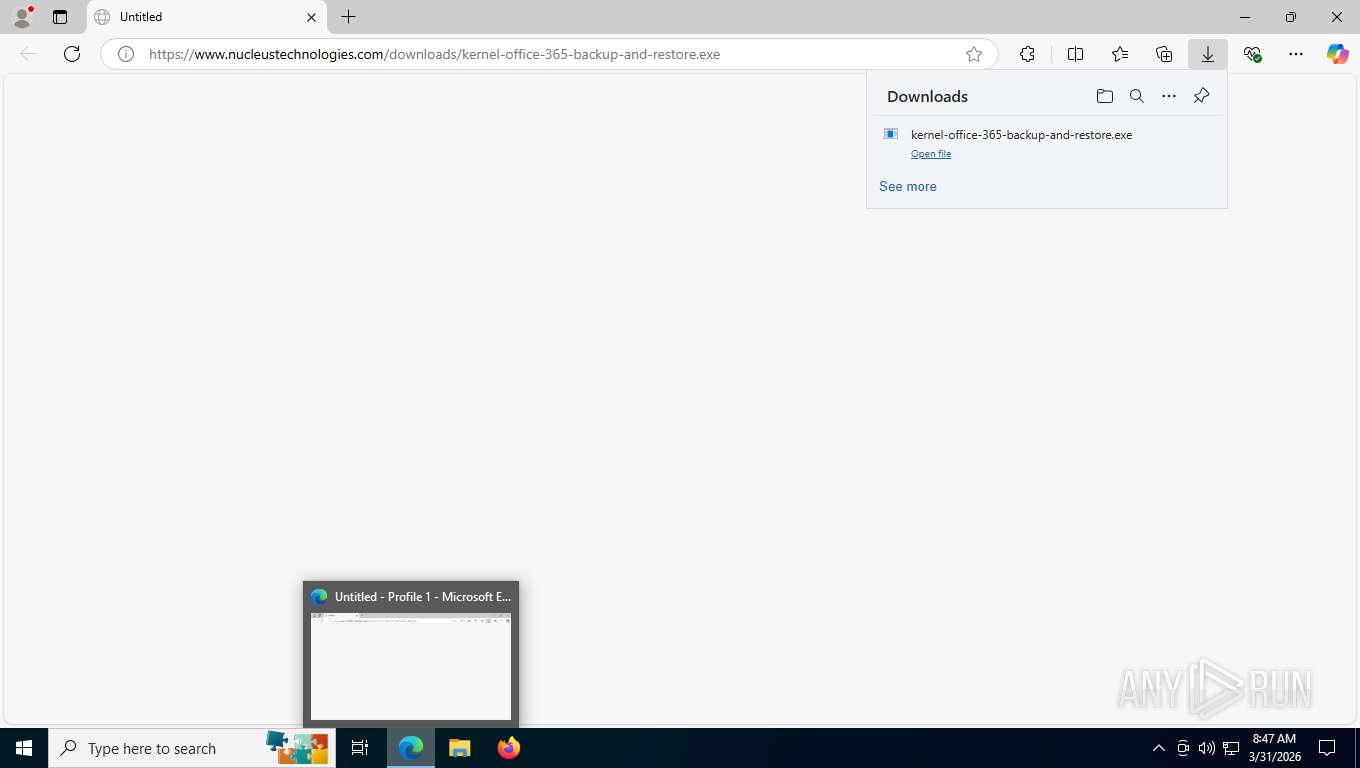Click the Meet Now tray icon
Image resolution: width=1360 pixels, height=768 pixels.
click(1183, 748)
